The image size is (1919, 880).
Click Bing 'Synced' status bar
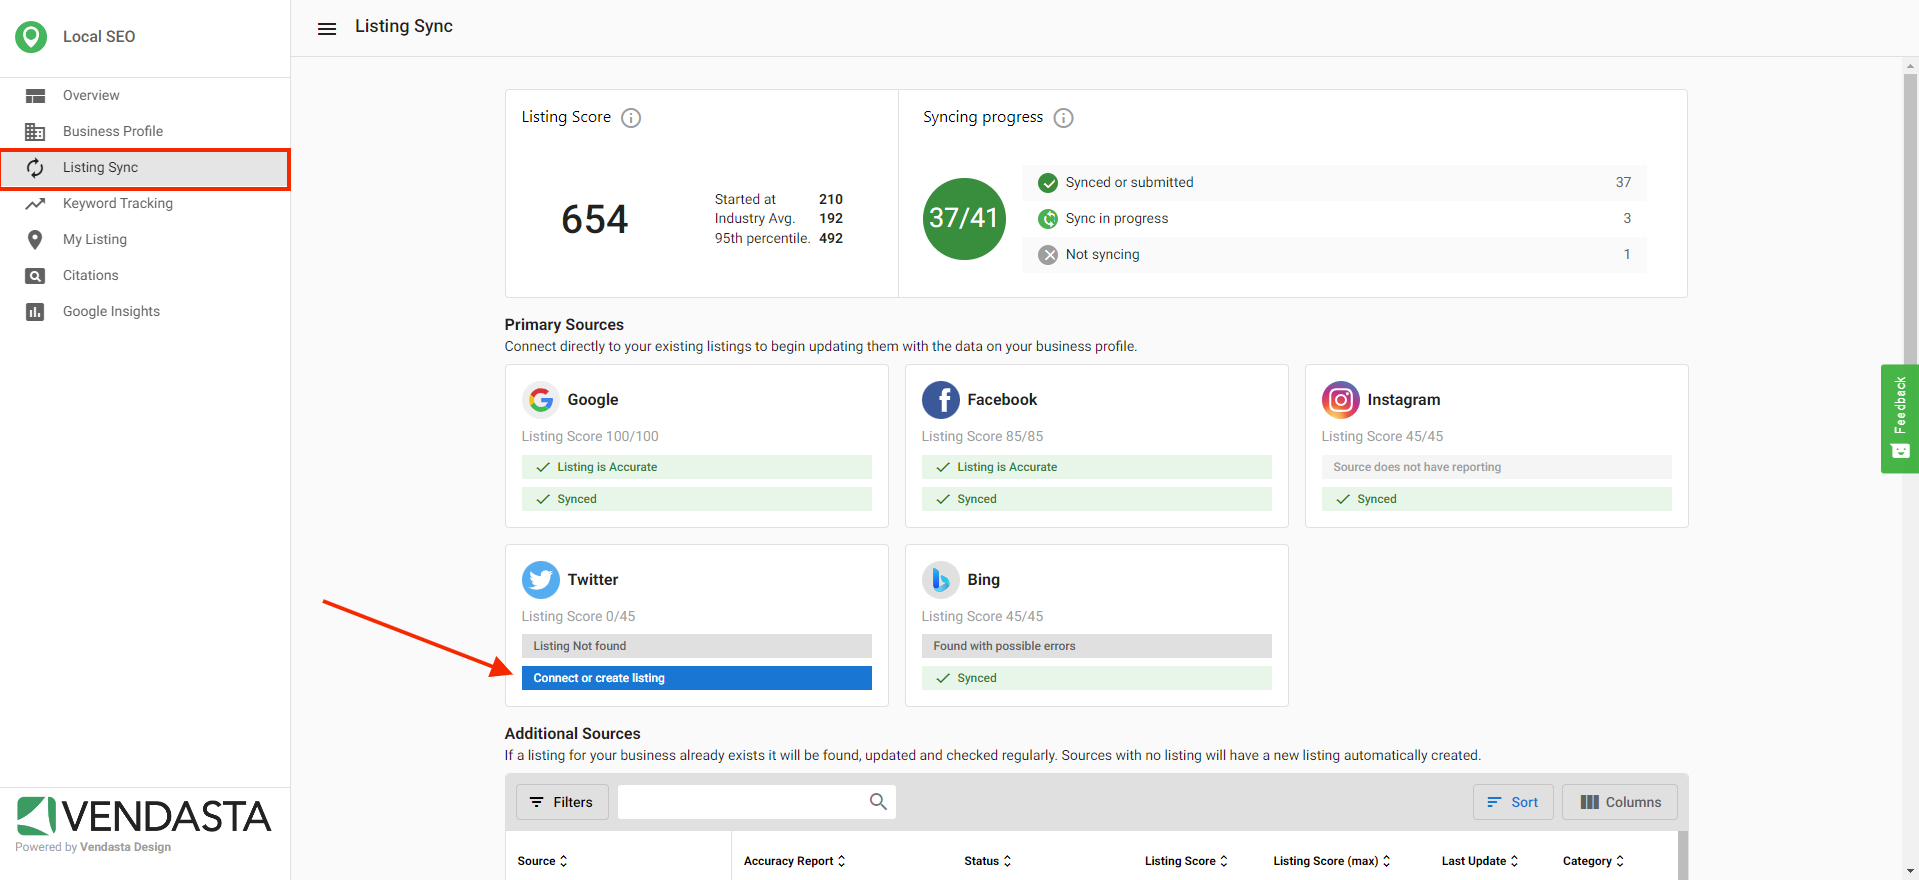(1097, 678)
